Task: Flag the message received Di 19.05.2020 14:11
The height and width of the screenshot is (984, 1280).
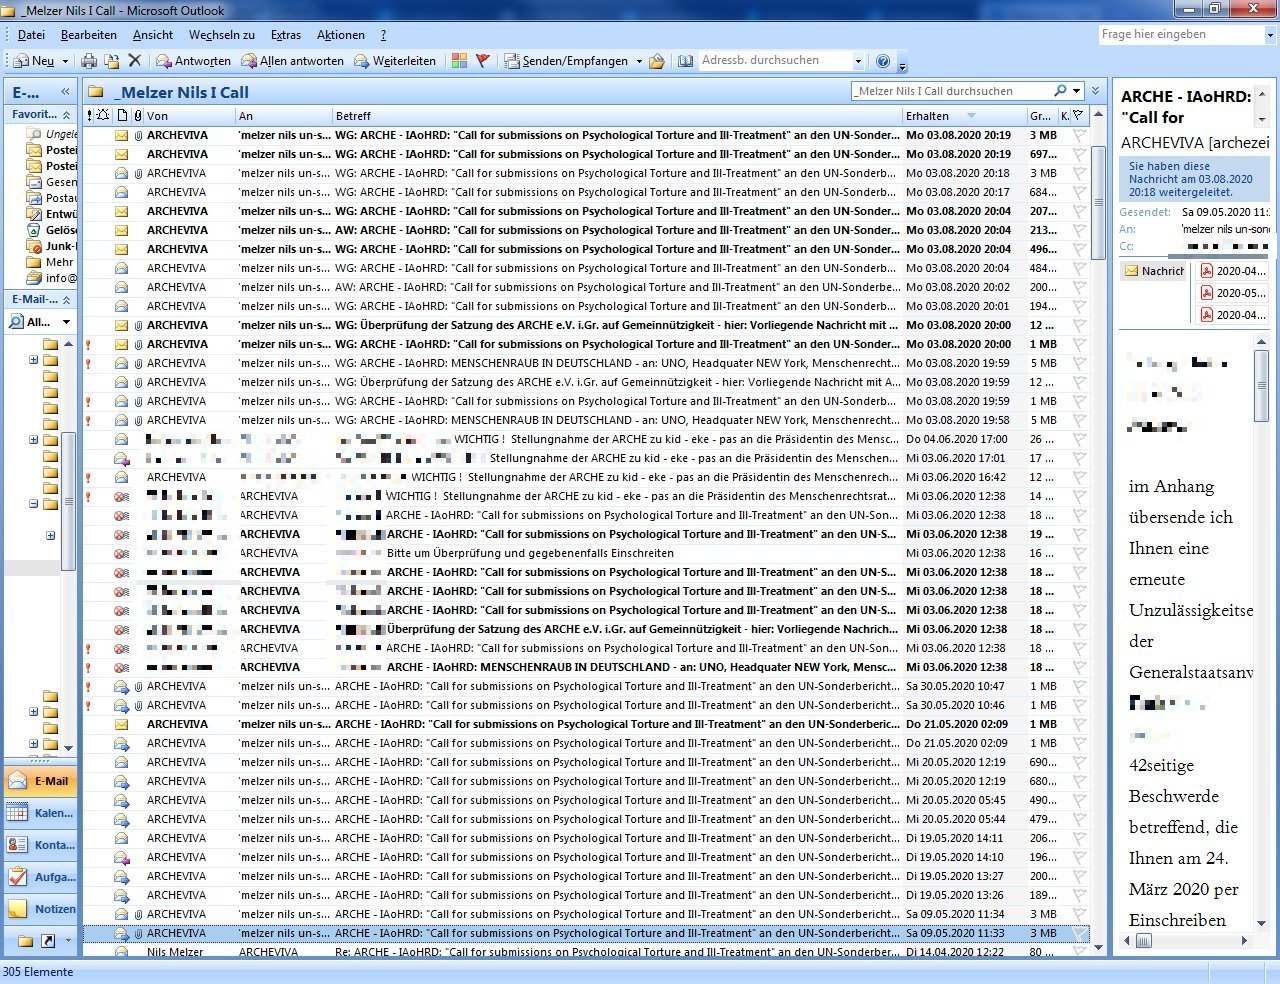Action: pyautogui.click(x=1079, y=838)
